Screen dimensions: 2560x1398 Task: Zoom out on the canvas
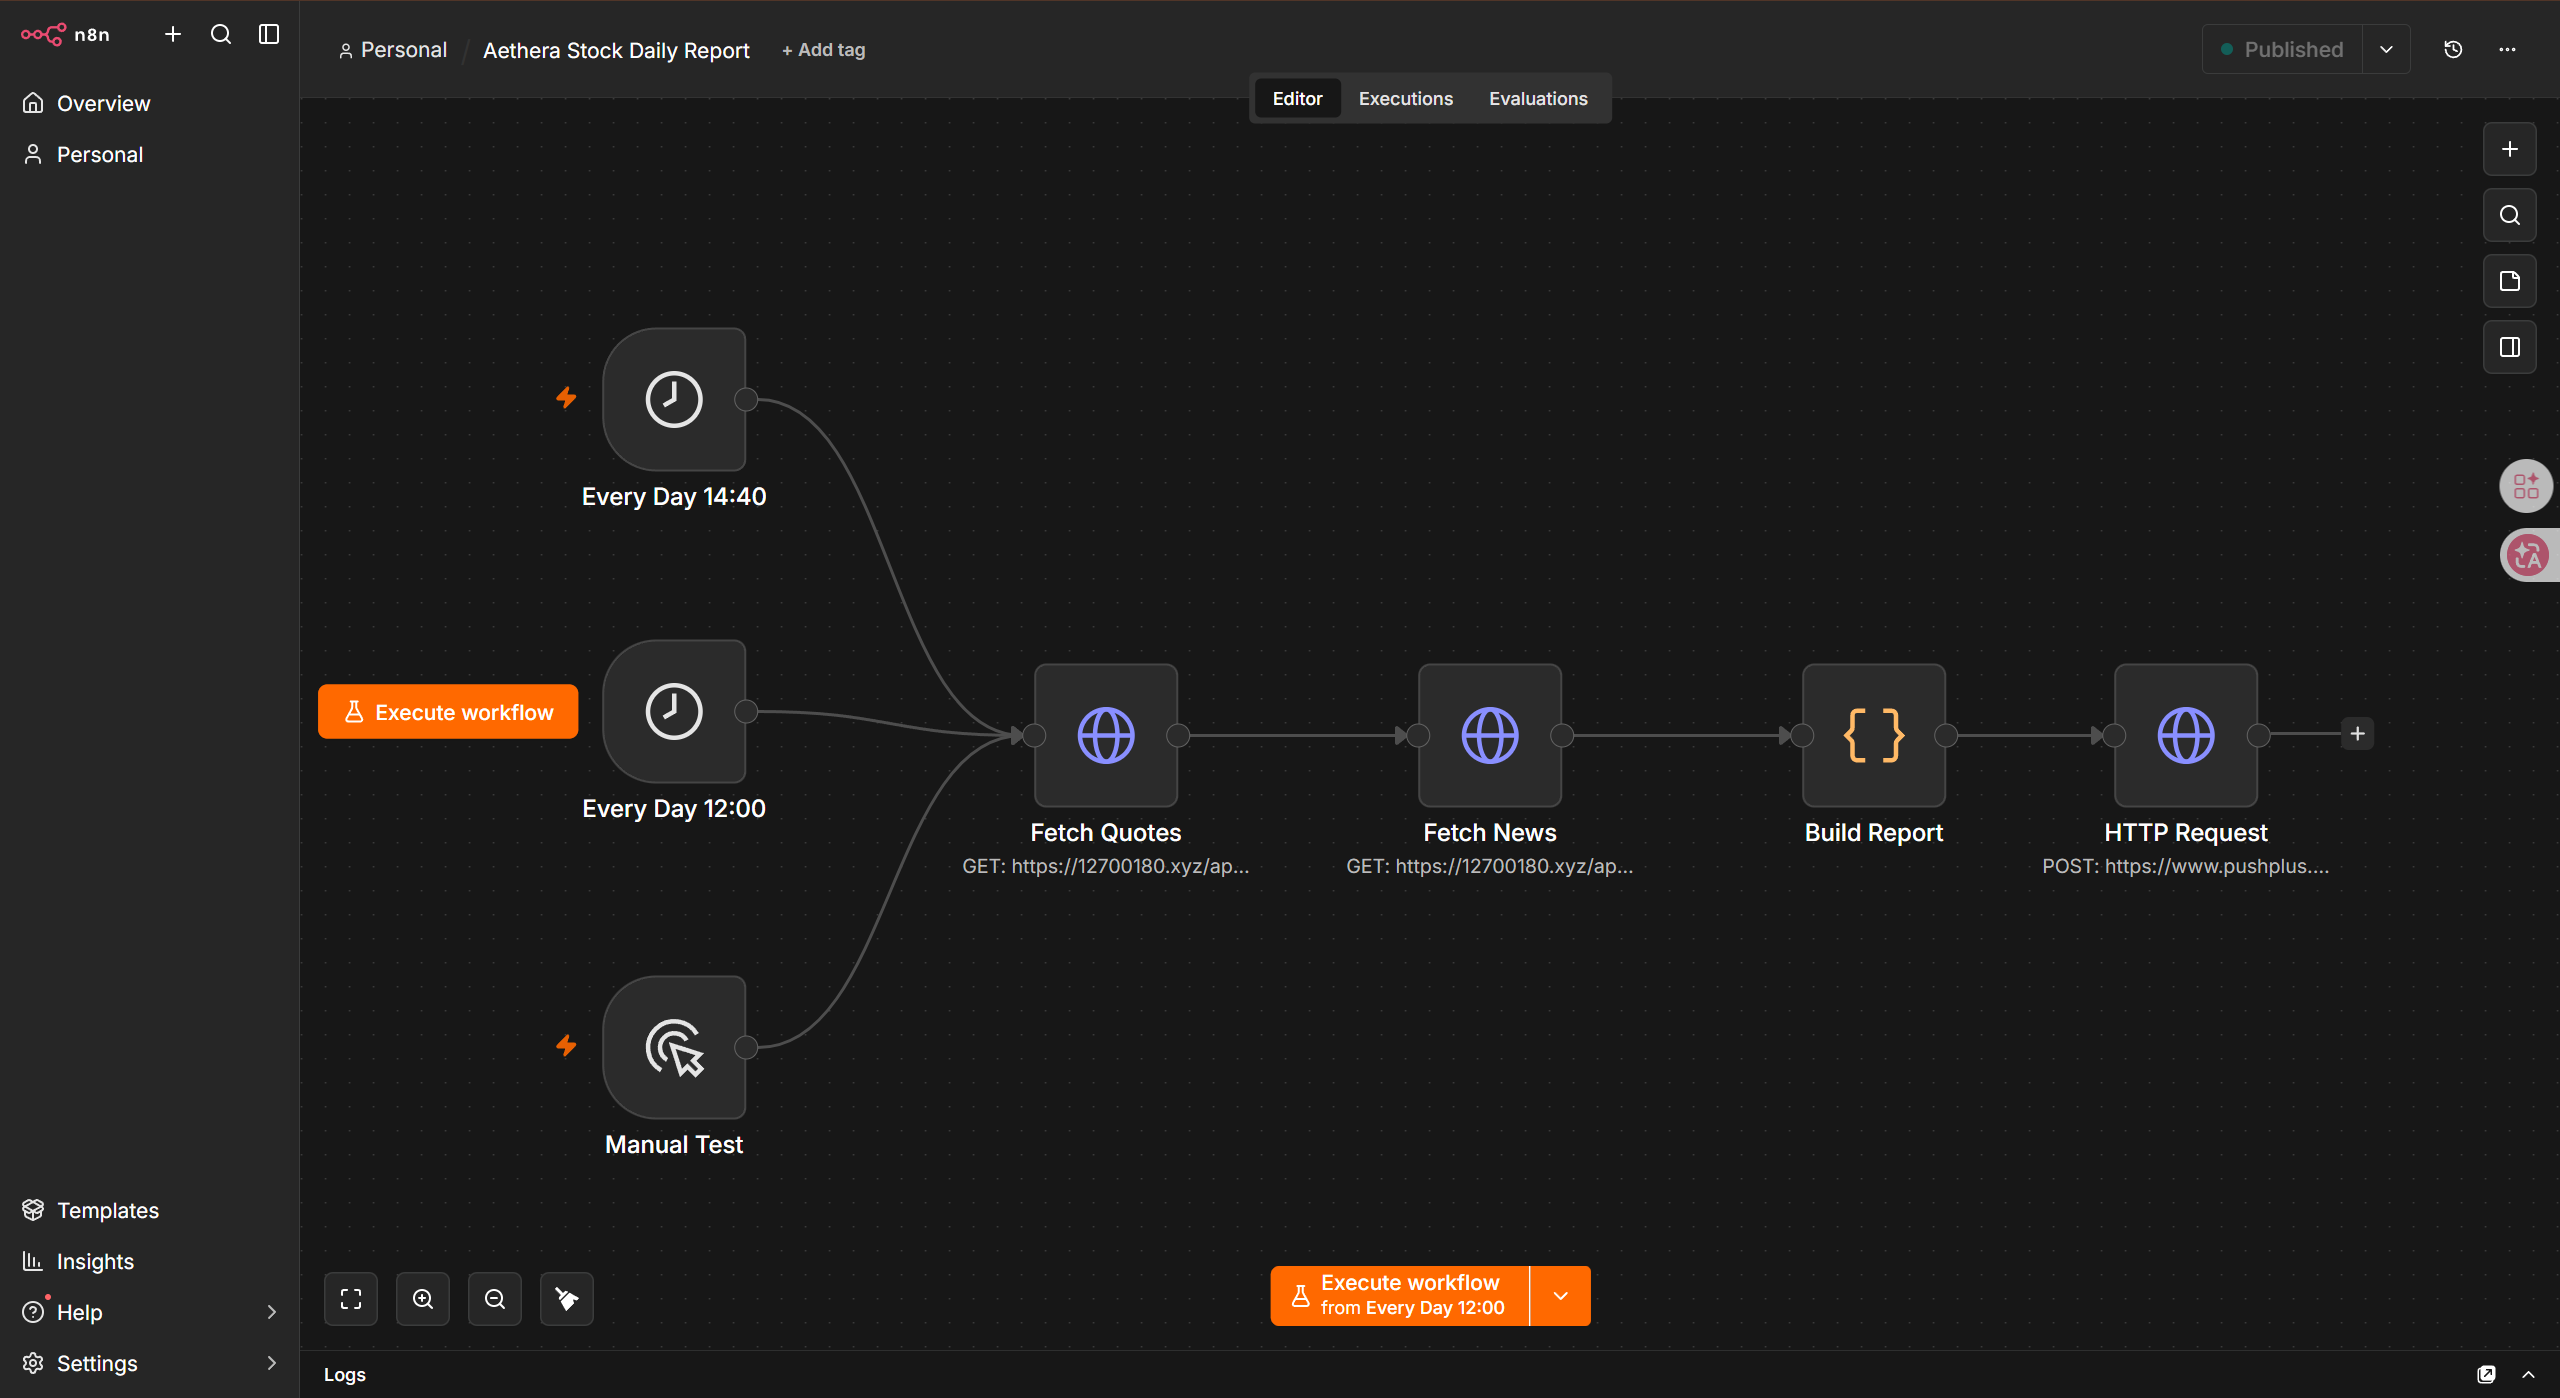tap(495, 1298)
